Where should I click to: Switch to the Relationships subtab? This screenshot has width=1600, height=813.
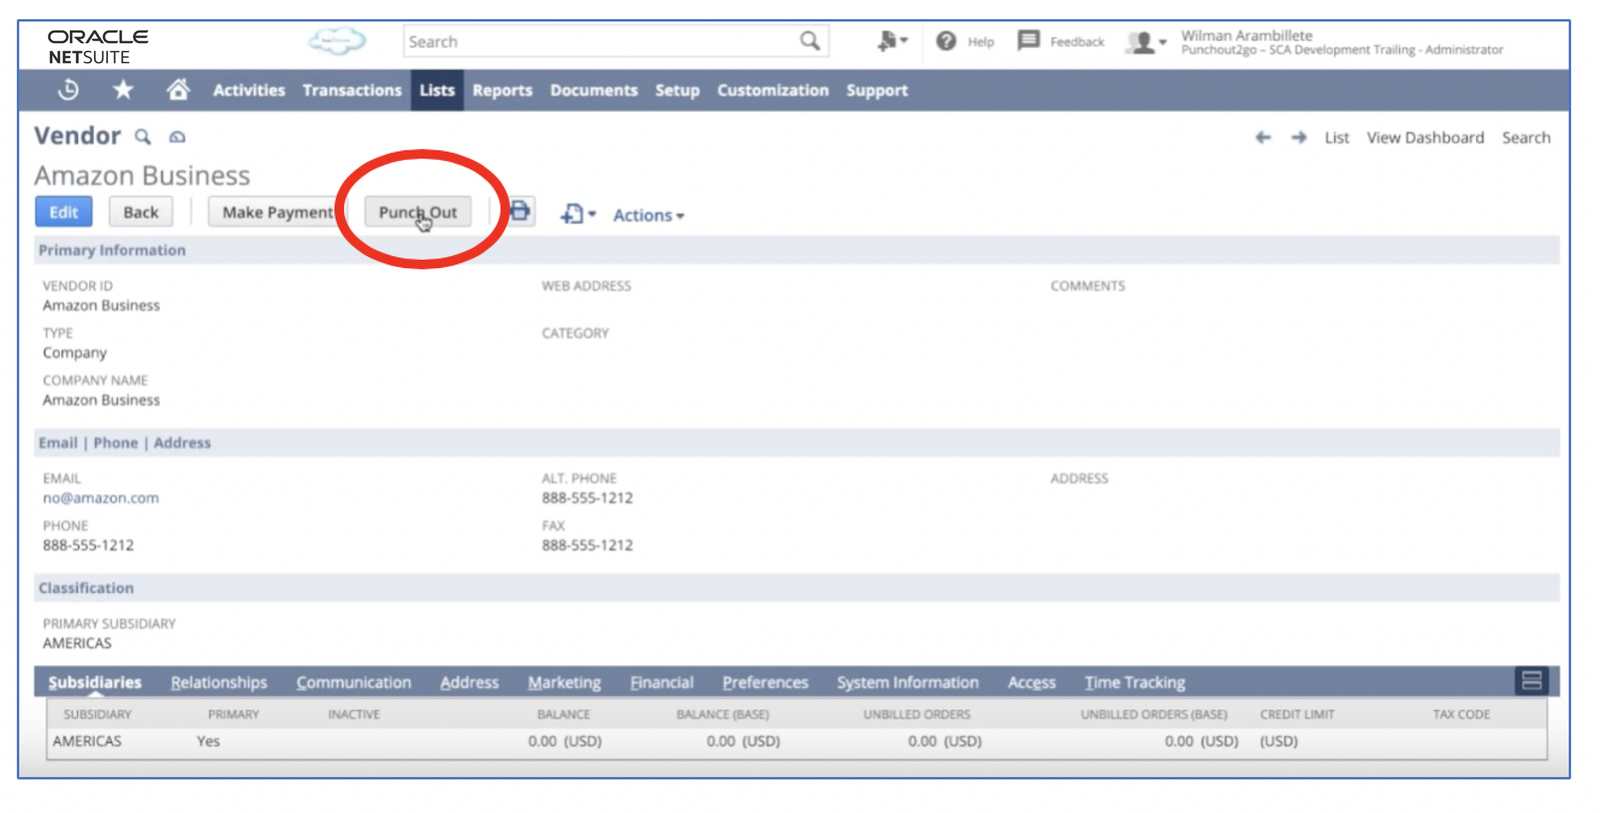click(x=219, y=682)
